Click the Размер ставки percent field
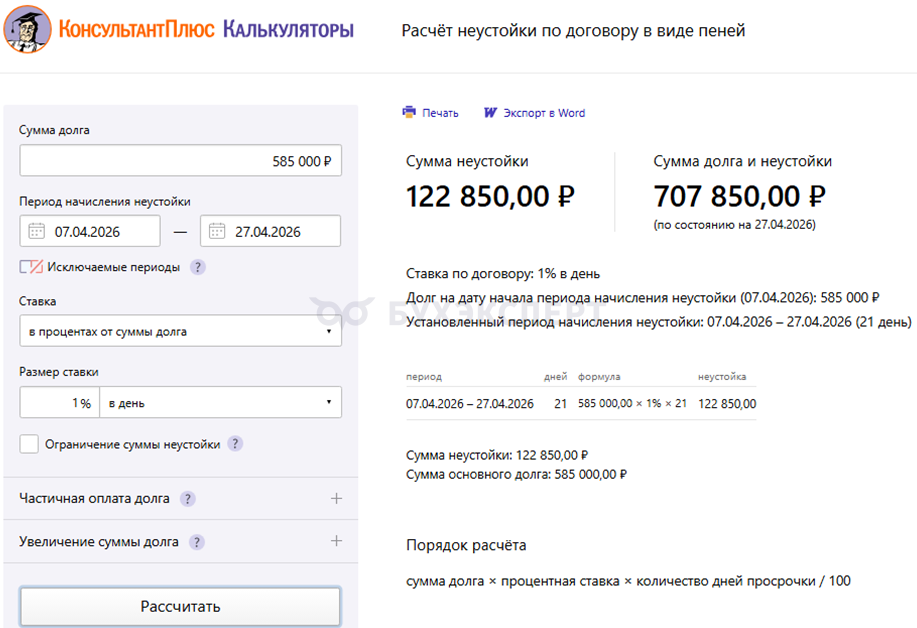 (x=60, y=403)
